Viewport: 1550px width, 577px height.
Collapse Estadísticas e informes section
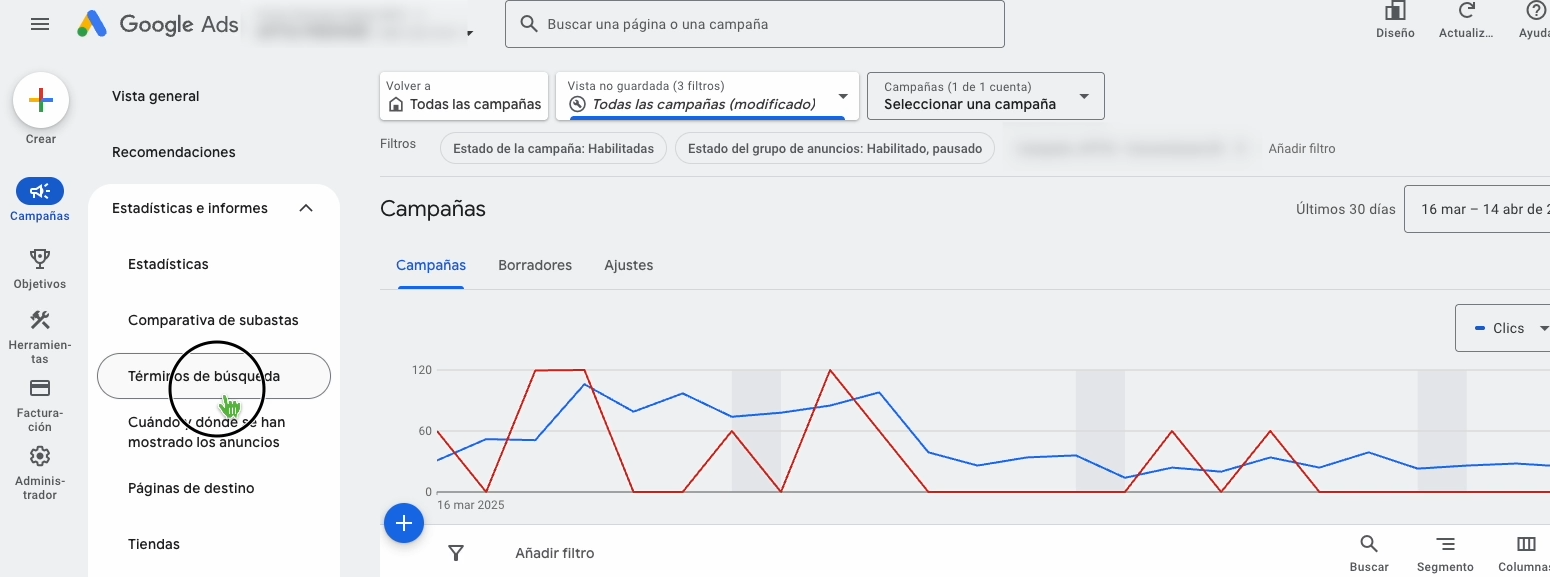click(306, 208)
